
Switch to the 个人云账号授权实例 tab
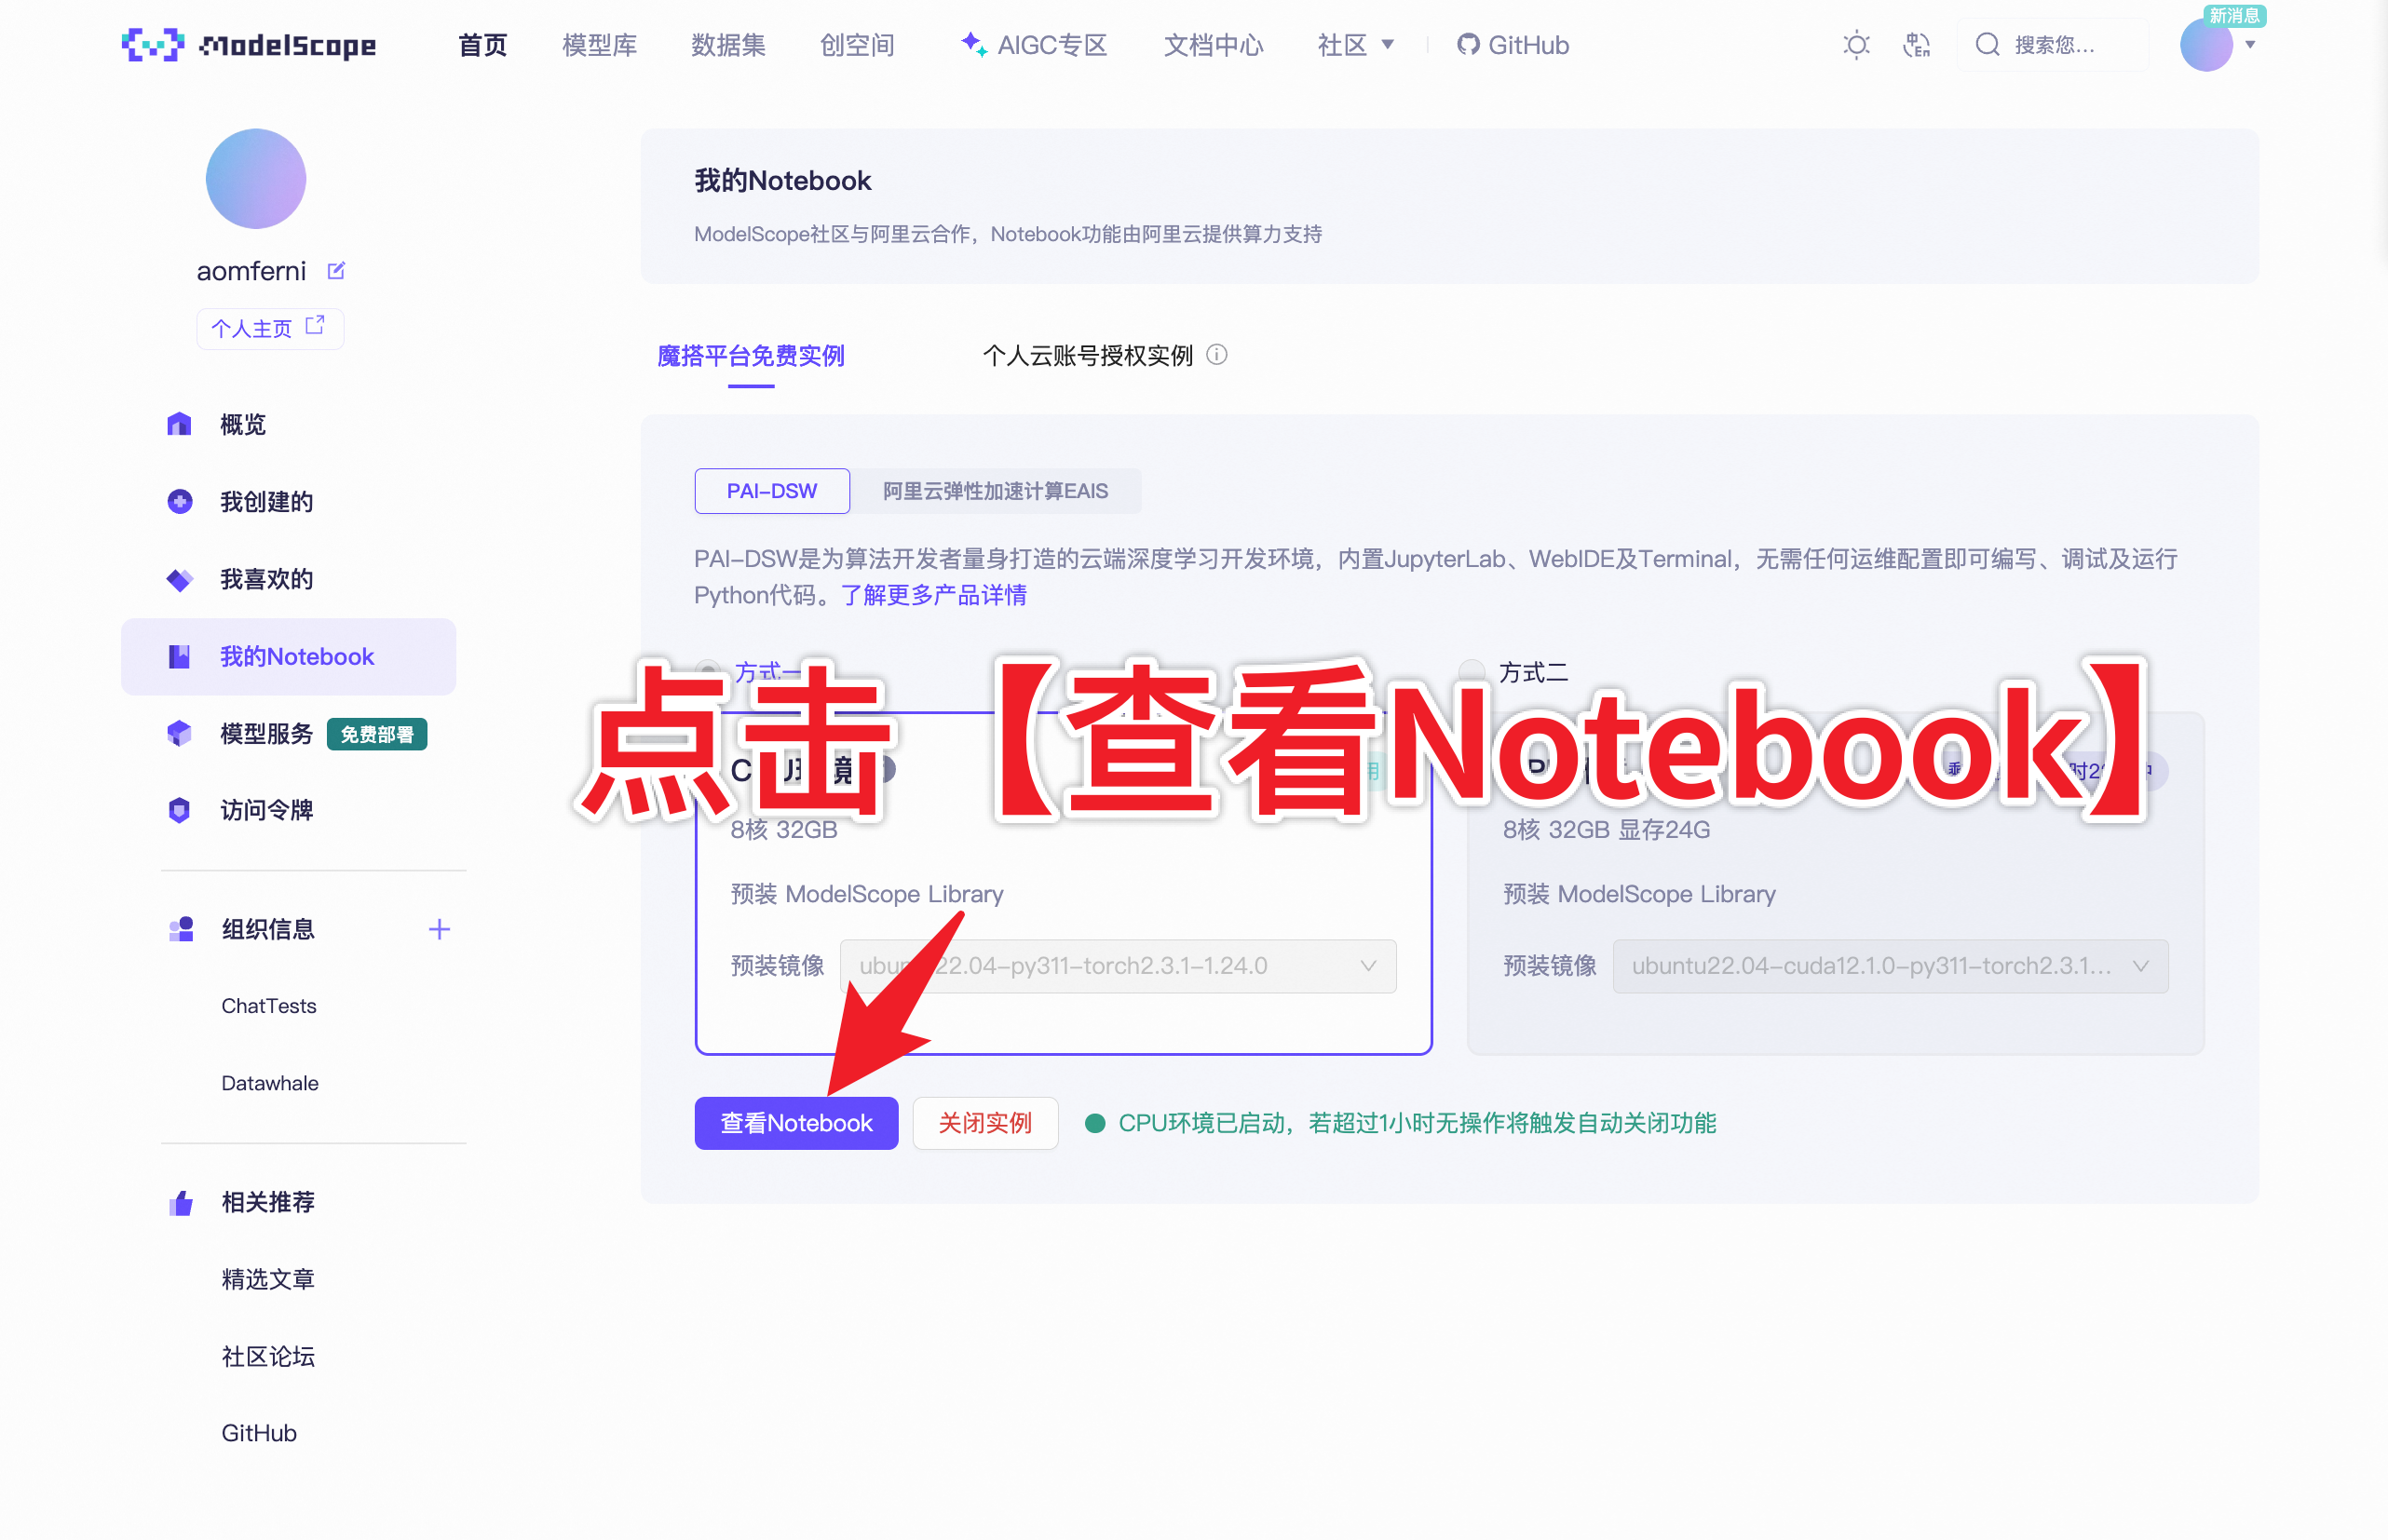point(1088,355)
